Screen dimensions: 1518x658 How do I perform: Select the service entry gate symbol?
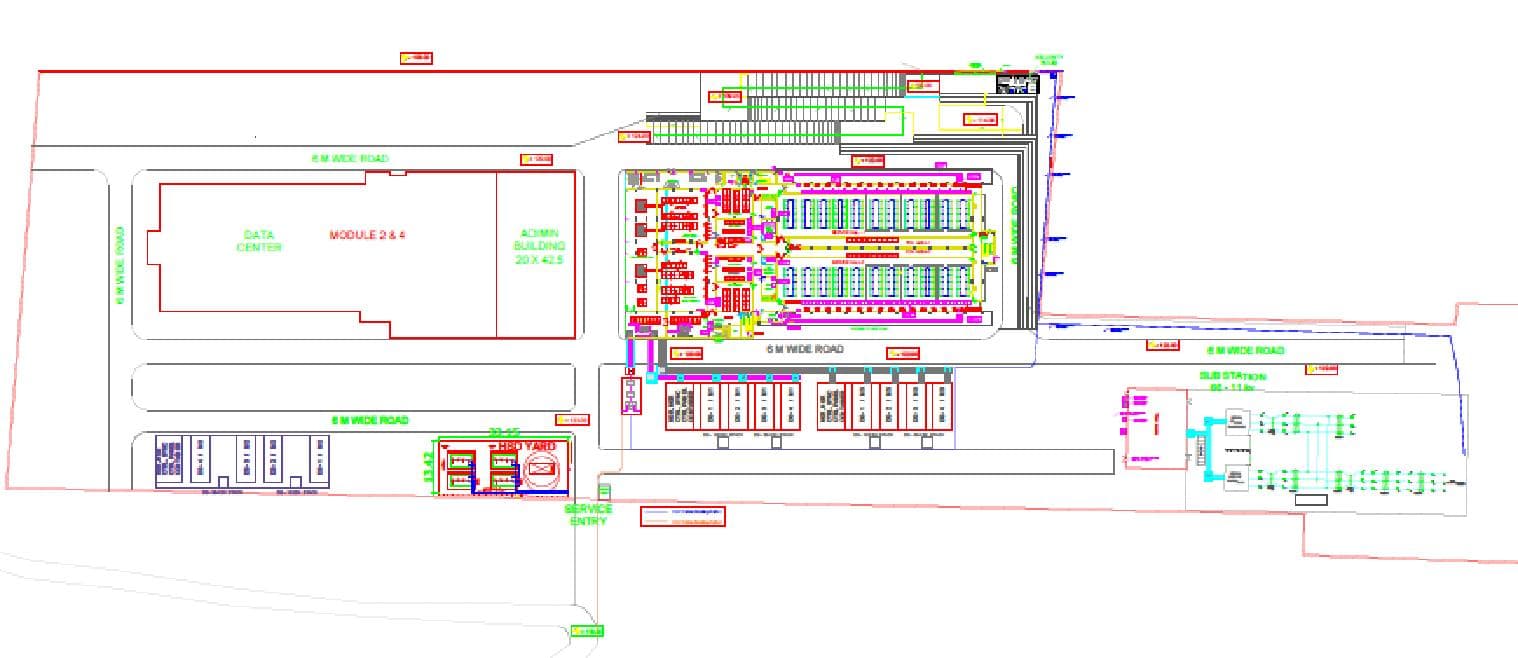604,490
